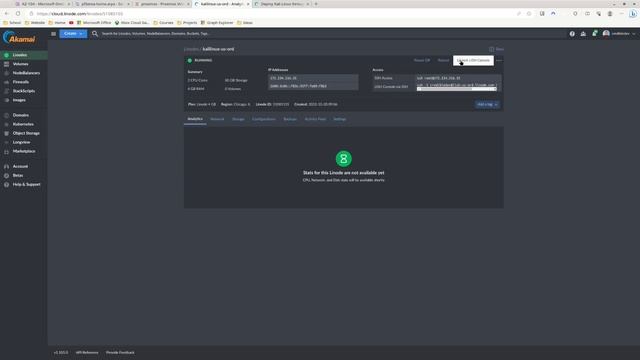Open the Docs link
The width and height of the screenshot is (640, 360).
click(496, 49)
